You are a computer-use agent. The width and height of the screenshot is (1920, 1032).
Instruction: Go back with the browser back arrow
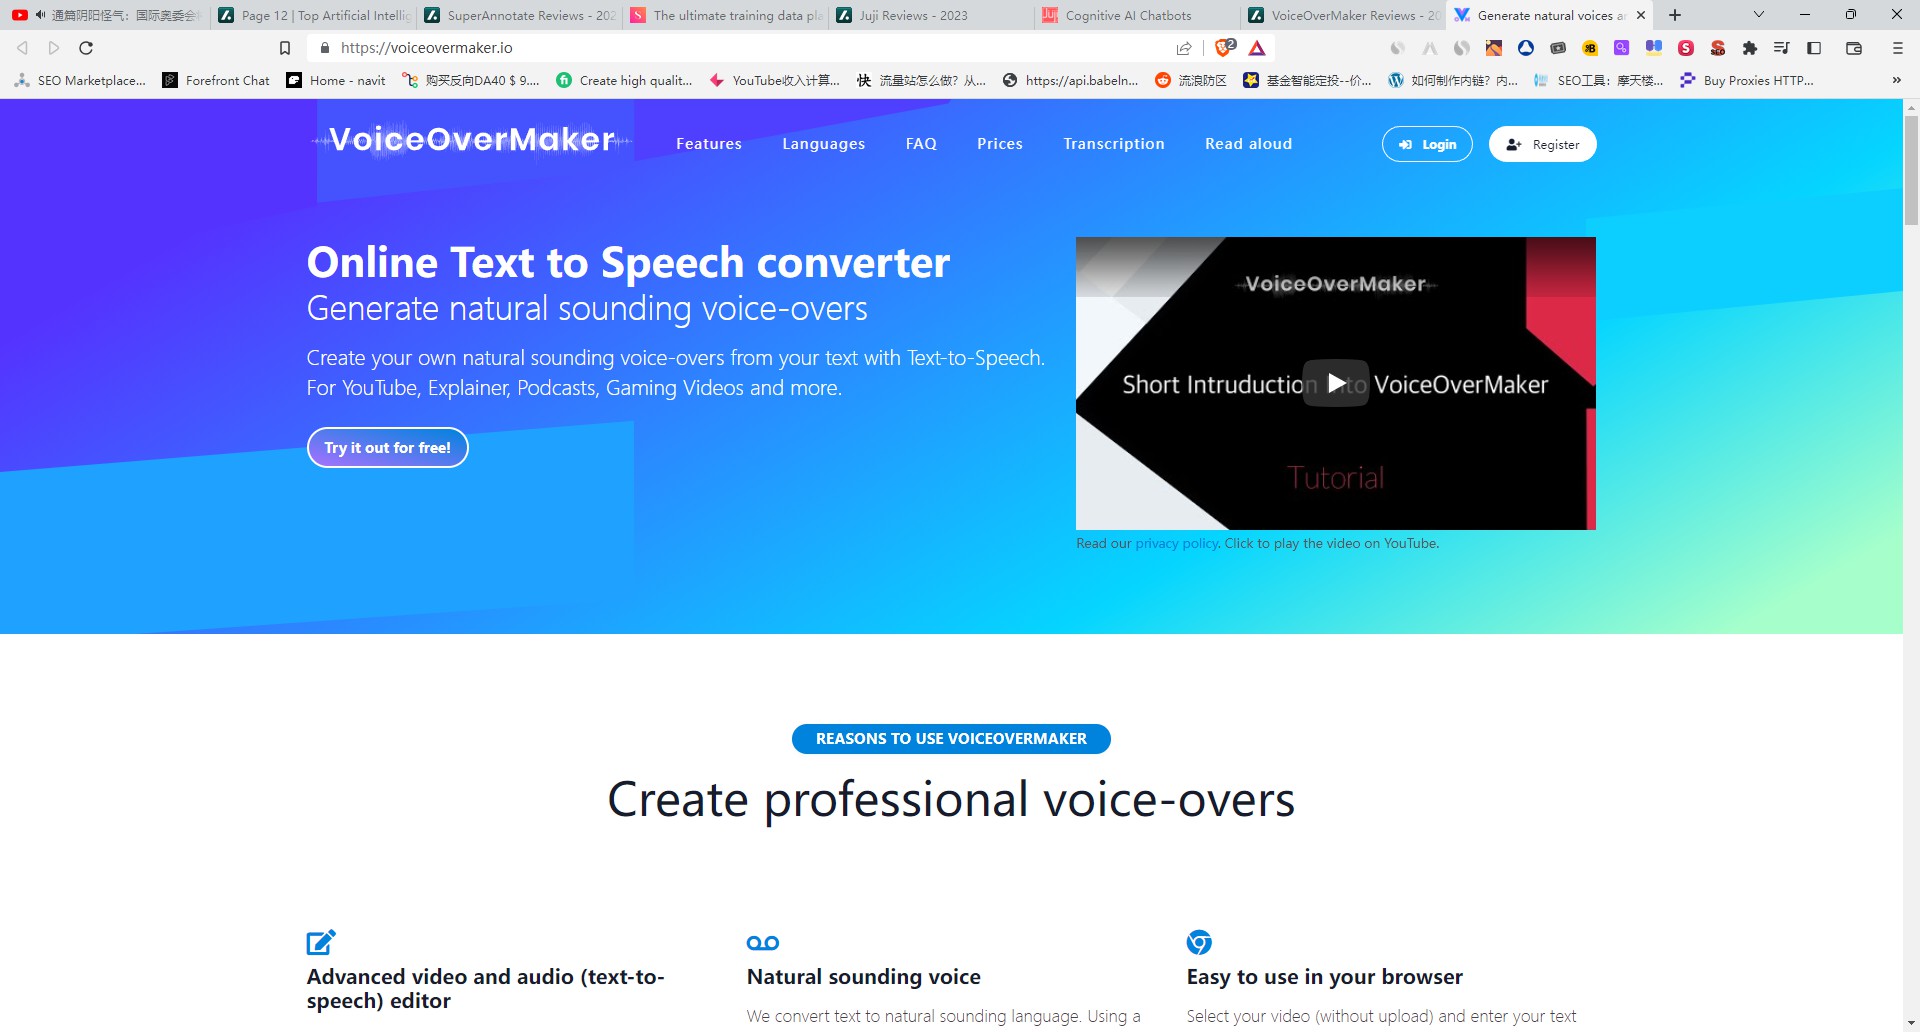tap(22, 48)
